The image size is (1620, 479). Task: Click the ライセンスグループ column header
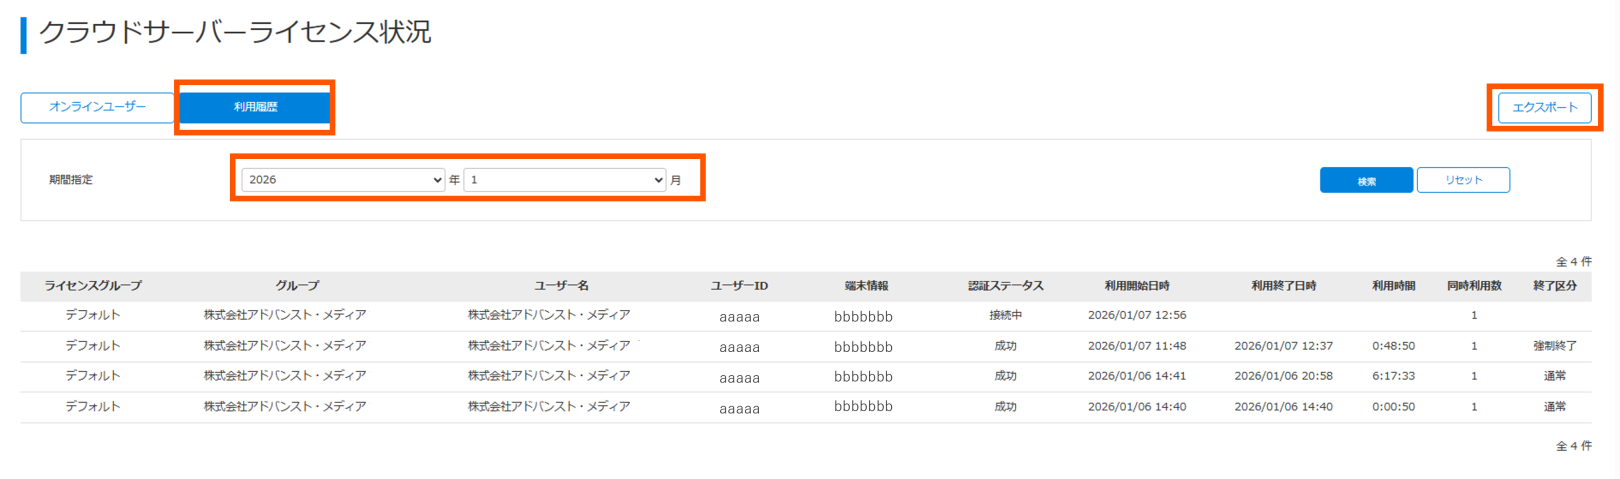pyautogui.click(x=93, y=286)
